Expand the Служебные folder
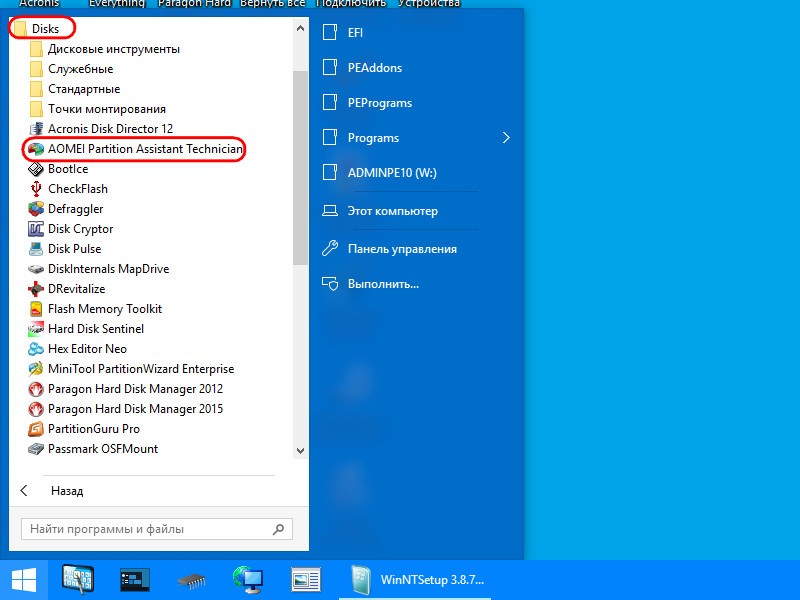The width and height of the screenshot is (800, 600). point(72,69)
